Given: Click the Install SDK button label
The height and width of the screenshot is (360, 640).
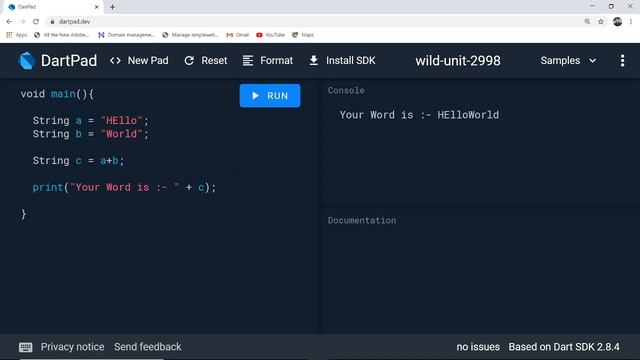Looking at the screenshot, I should tap(351, 60).
